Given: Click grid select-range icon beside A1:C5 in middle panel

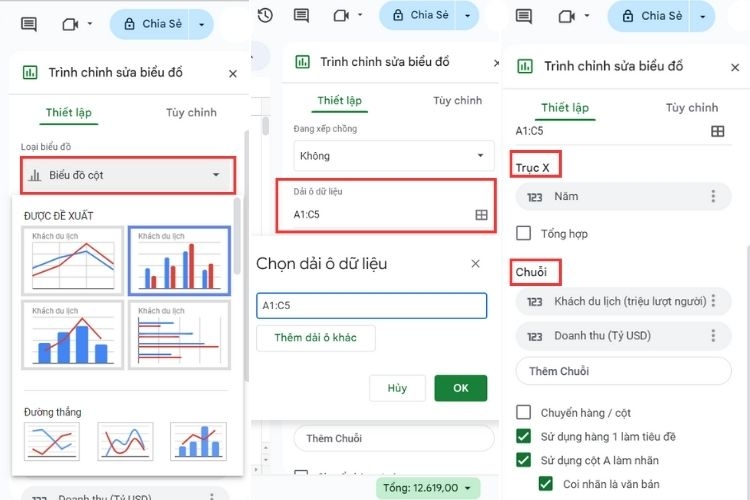Looking at the screenshot, I should click(481, 215).
